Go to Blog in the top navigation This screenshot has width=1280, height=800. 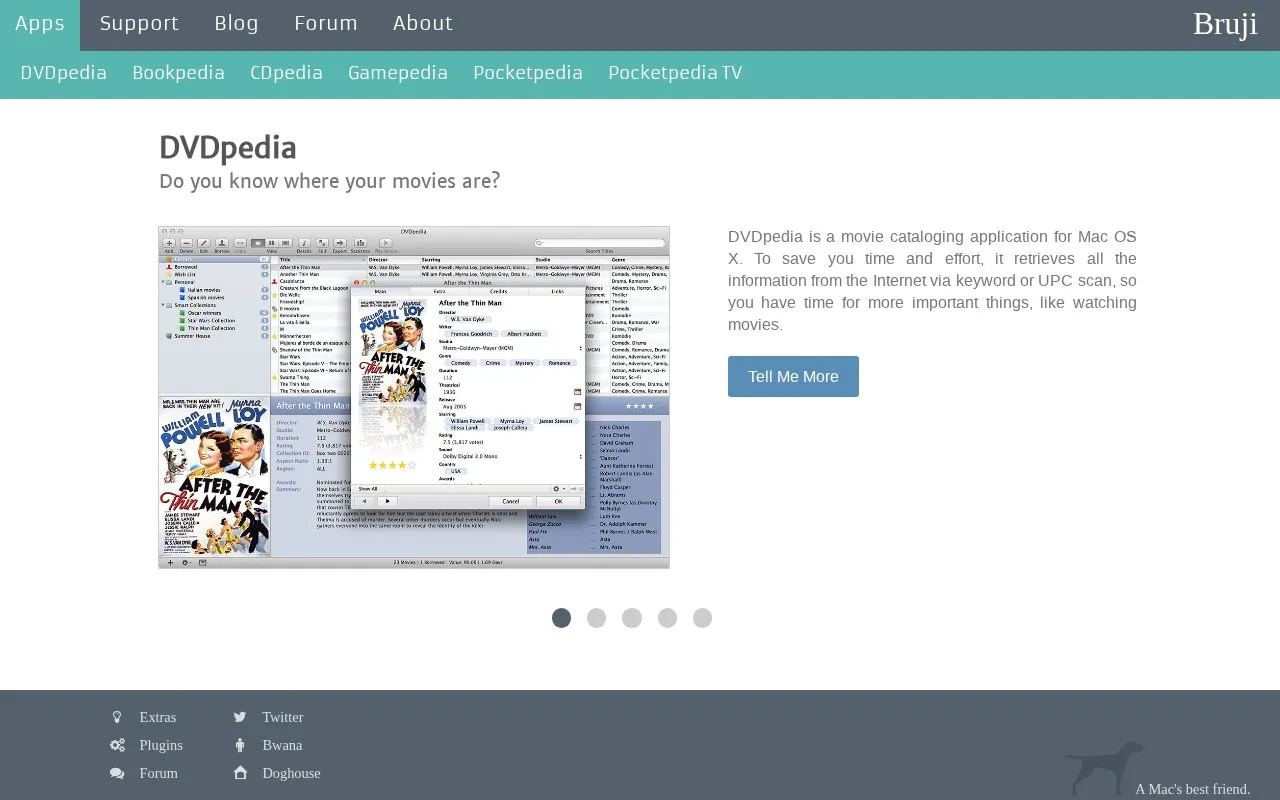coord(237,24)
